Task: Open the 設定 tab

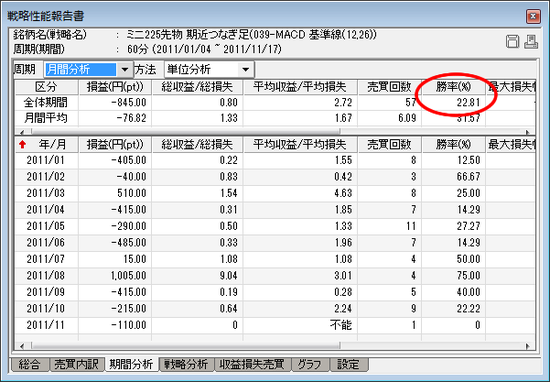Action: pos(349,364)
